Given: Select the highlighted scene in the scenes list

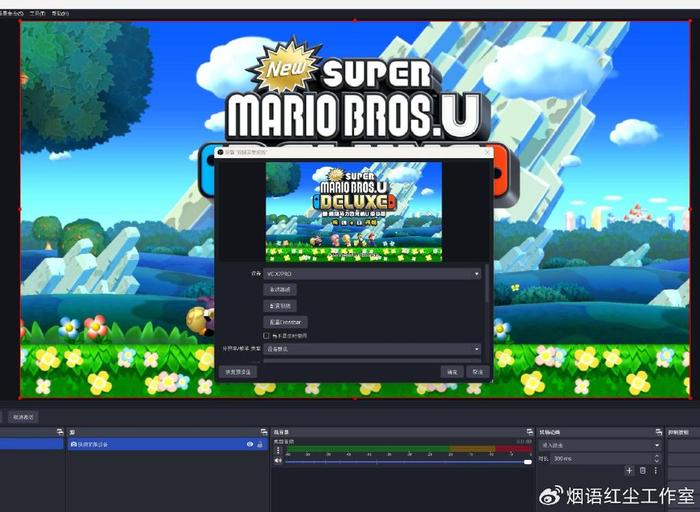Looking at the screenshot, I should coord(32,444).
